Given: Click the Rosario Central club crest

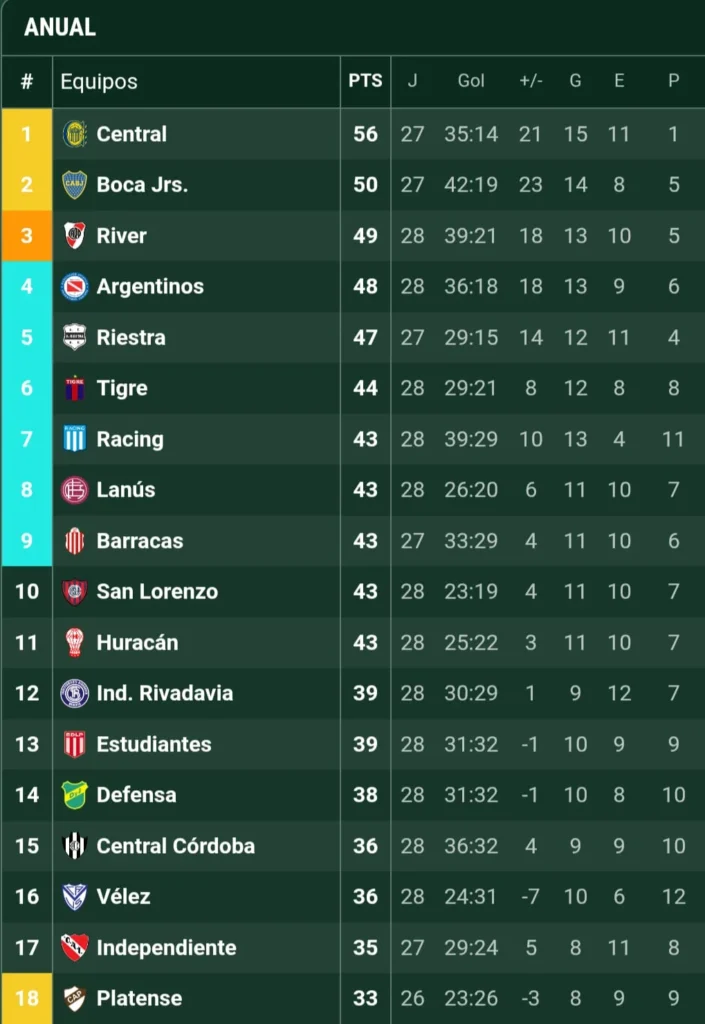Looking at the screenshot, I should coord(75,134).
